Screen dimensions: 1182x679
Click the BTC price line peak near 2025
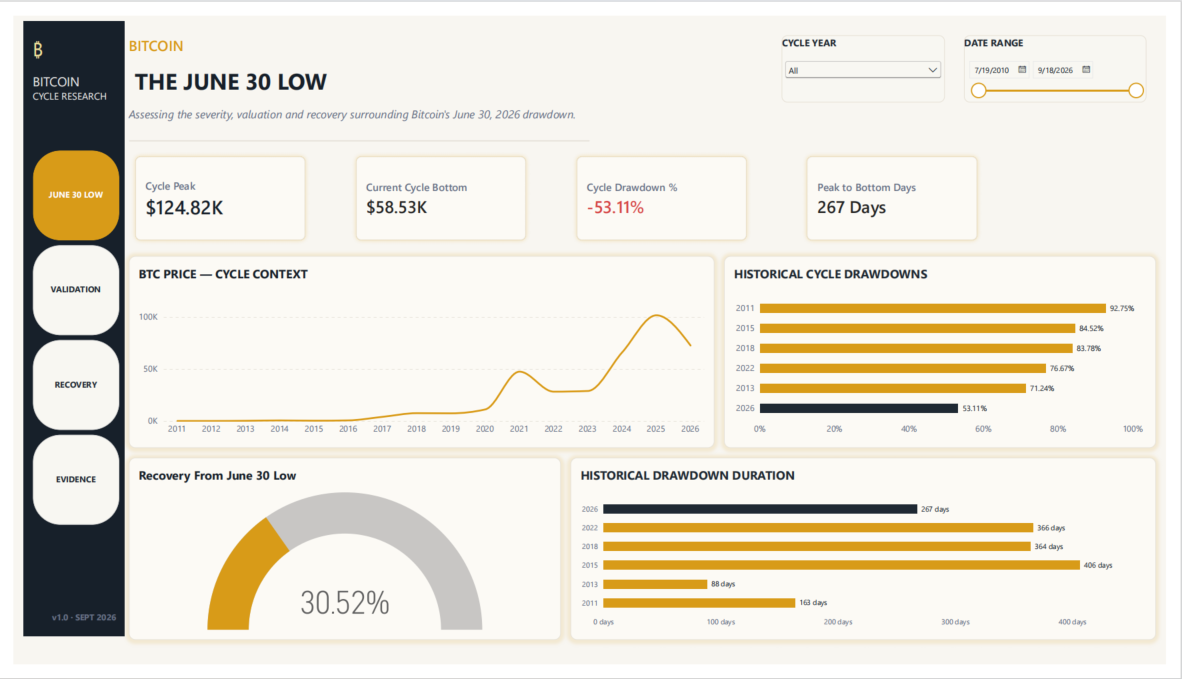657,315
